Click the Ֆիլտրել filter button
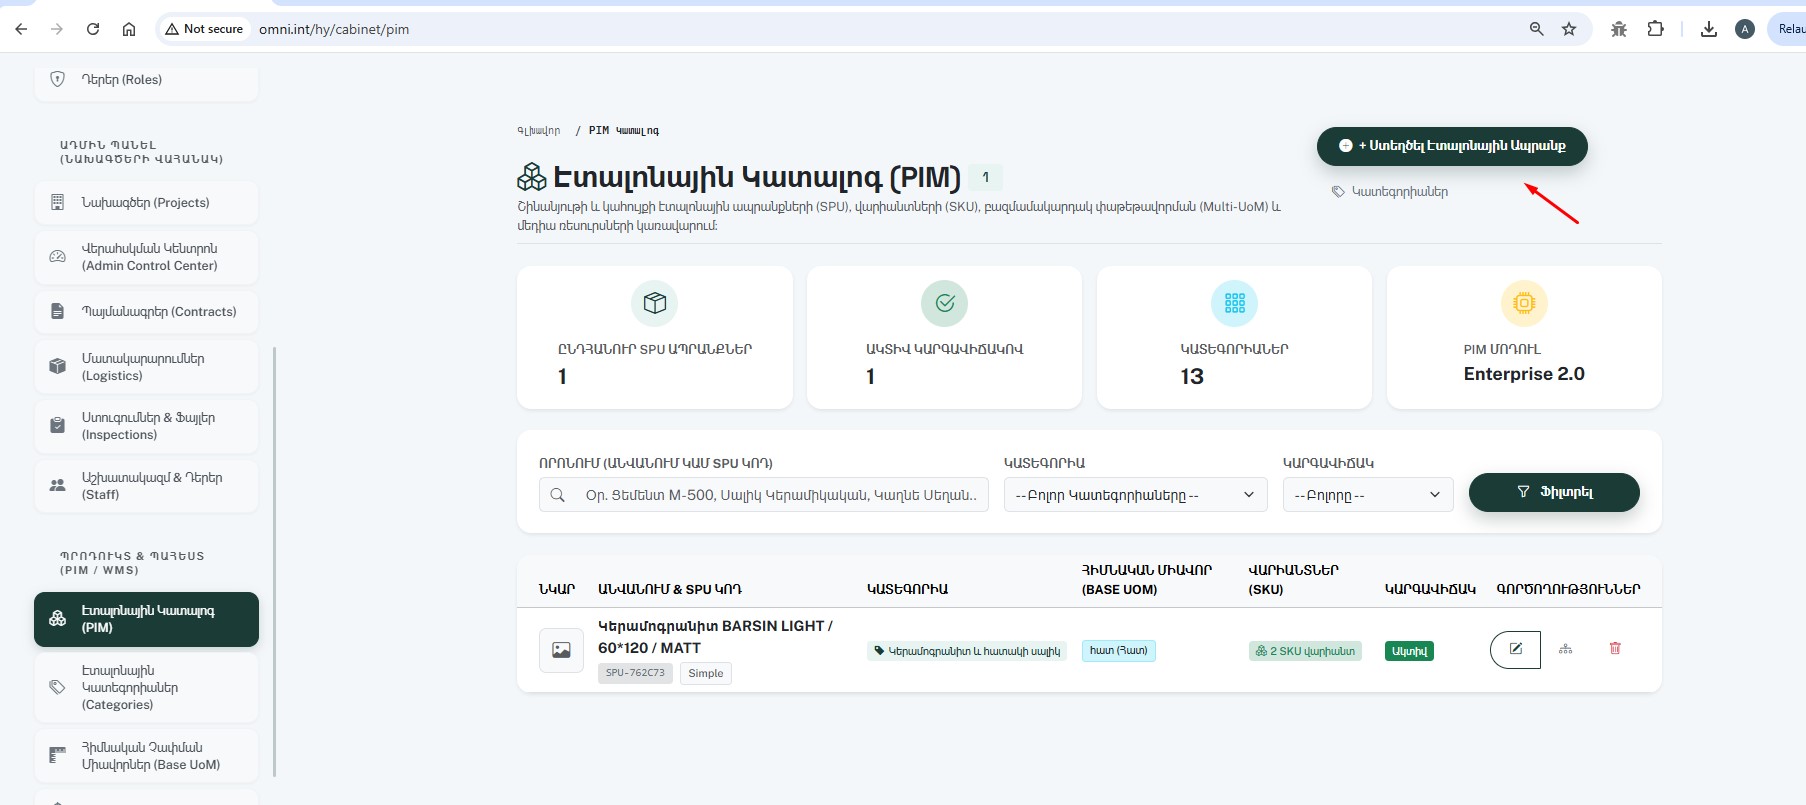1806x805 pixels. pos(1554,492)
